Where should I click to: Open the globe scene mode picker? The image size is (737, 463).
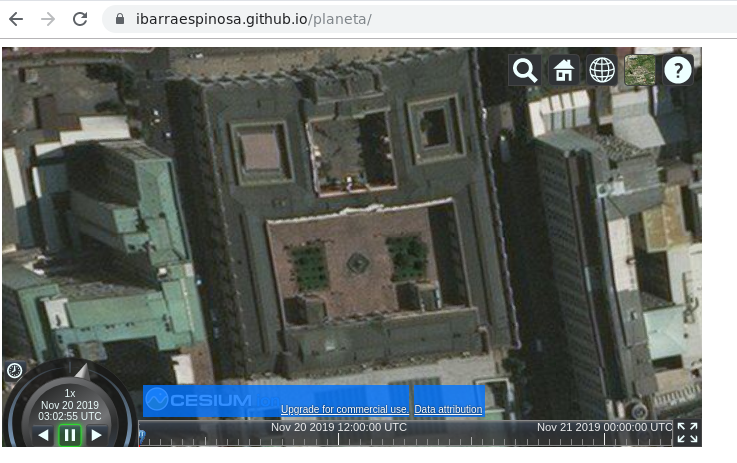pos(601,70)
